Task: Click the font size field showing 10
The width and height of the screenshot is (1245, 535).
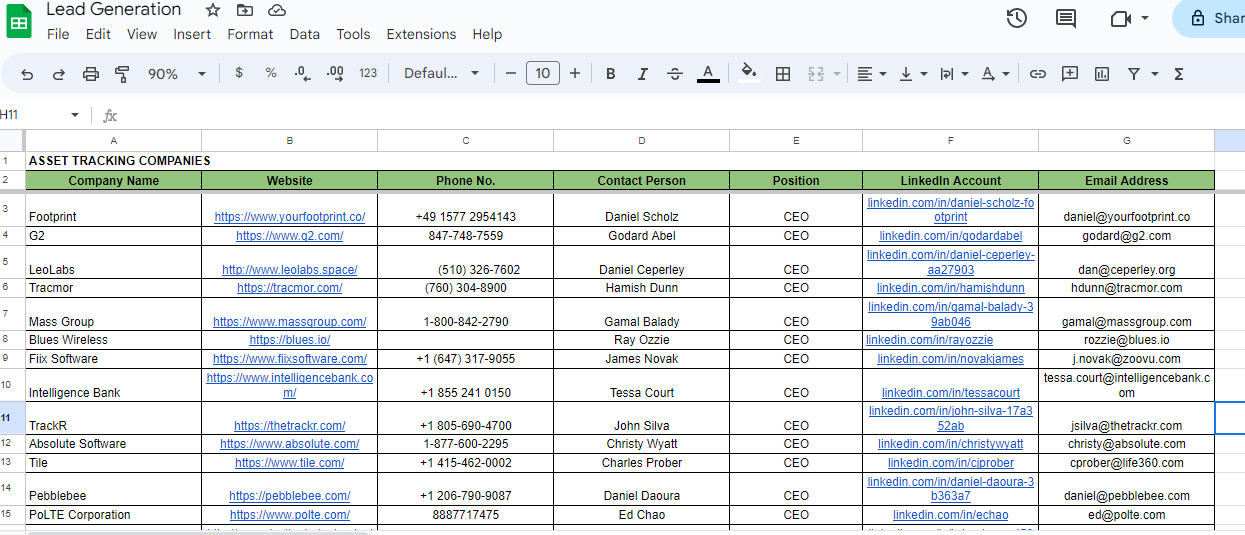Action: [x=543, y=73]
